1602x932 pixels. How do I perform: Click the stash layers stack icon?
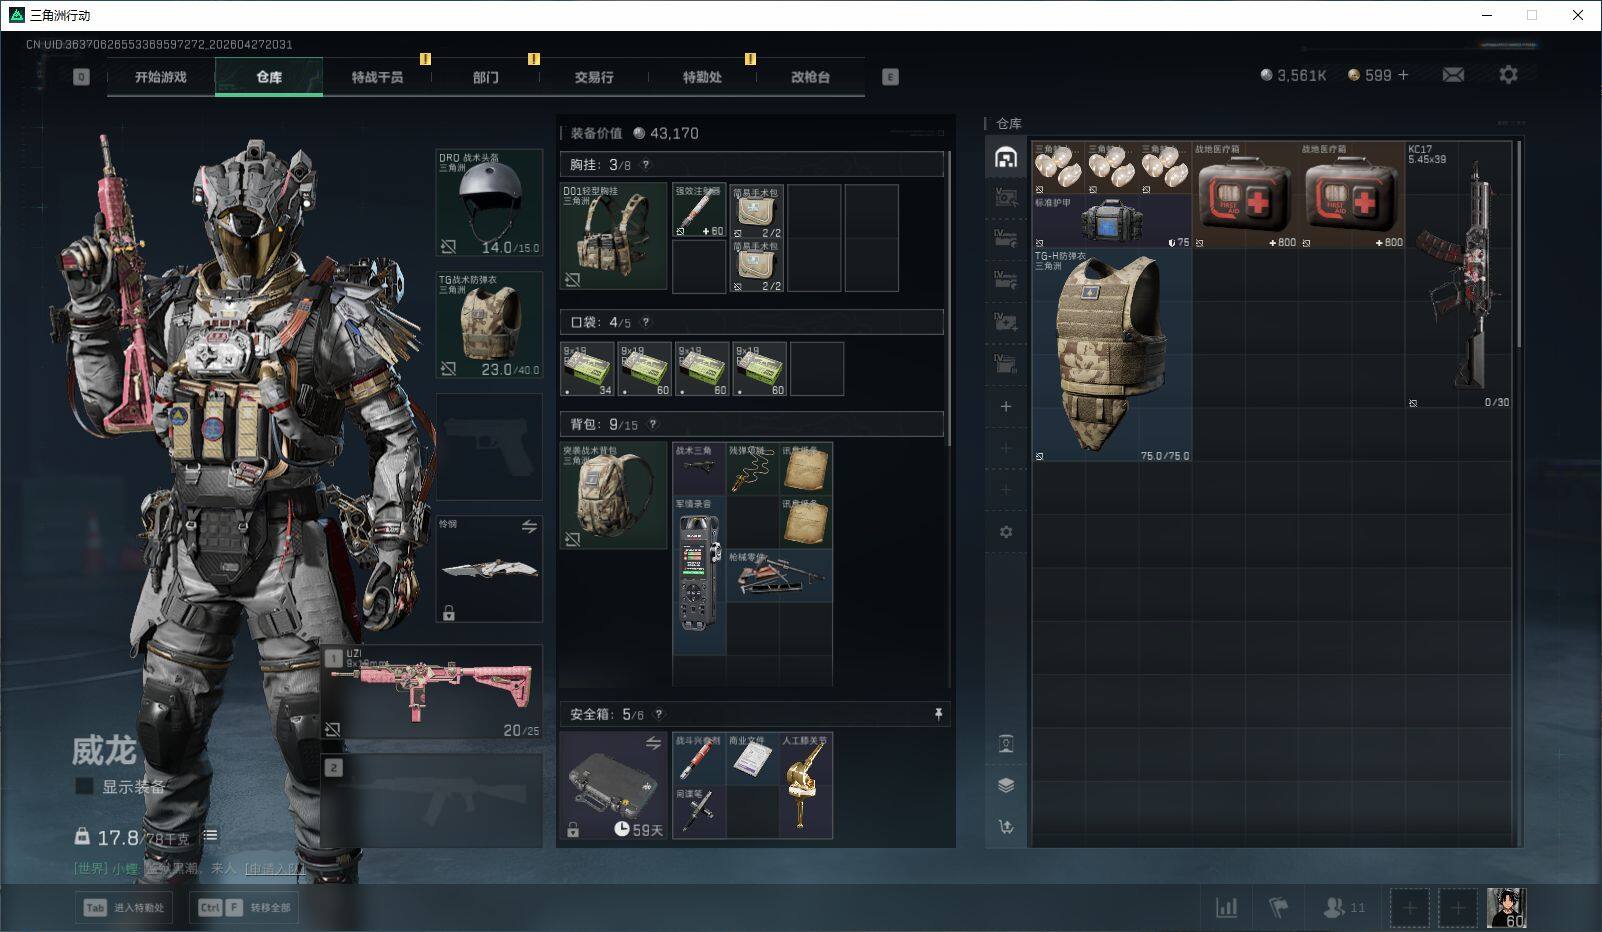1006,785
